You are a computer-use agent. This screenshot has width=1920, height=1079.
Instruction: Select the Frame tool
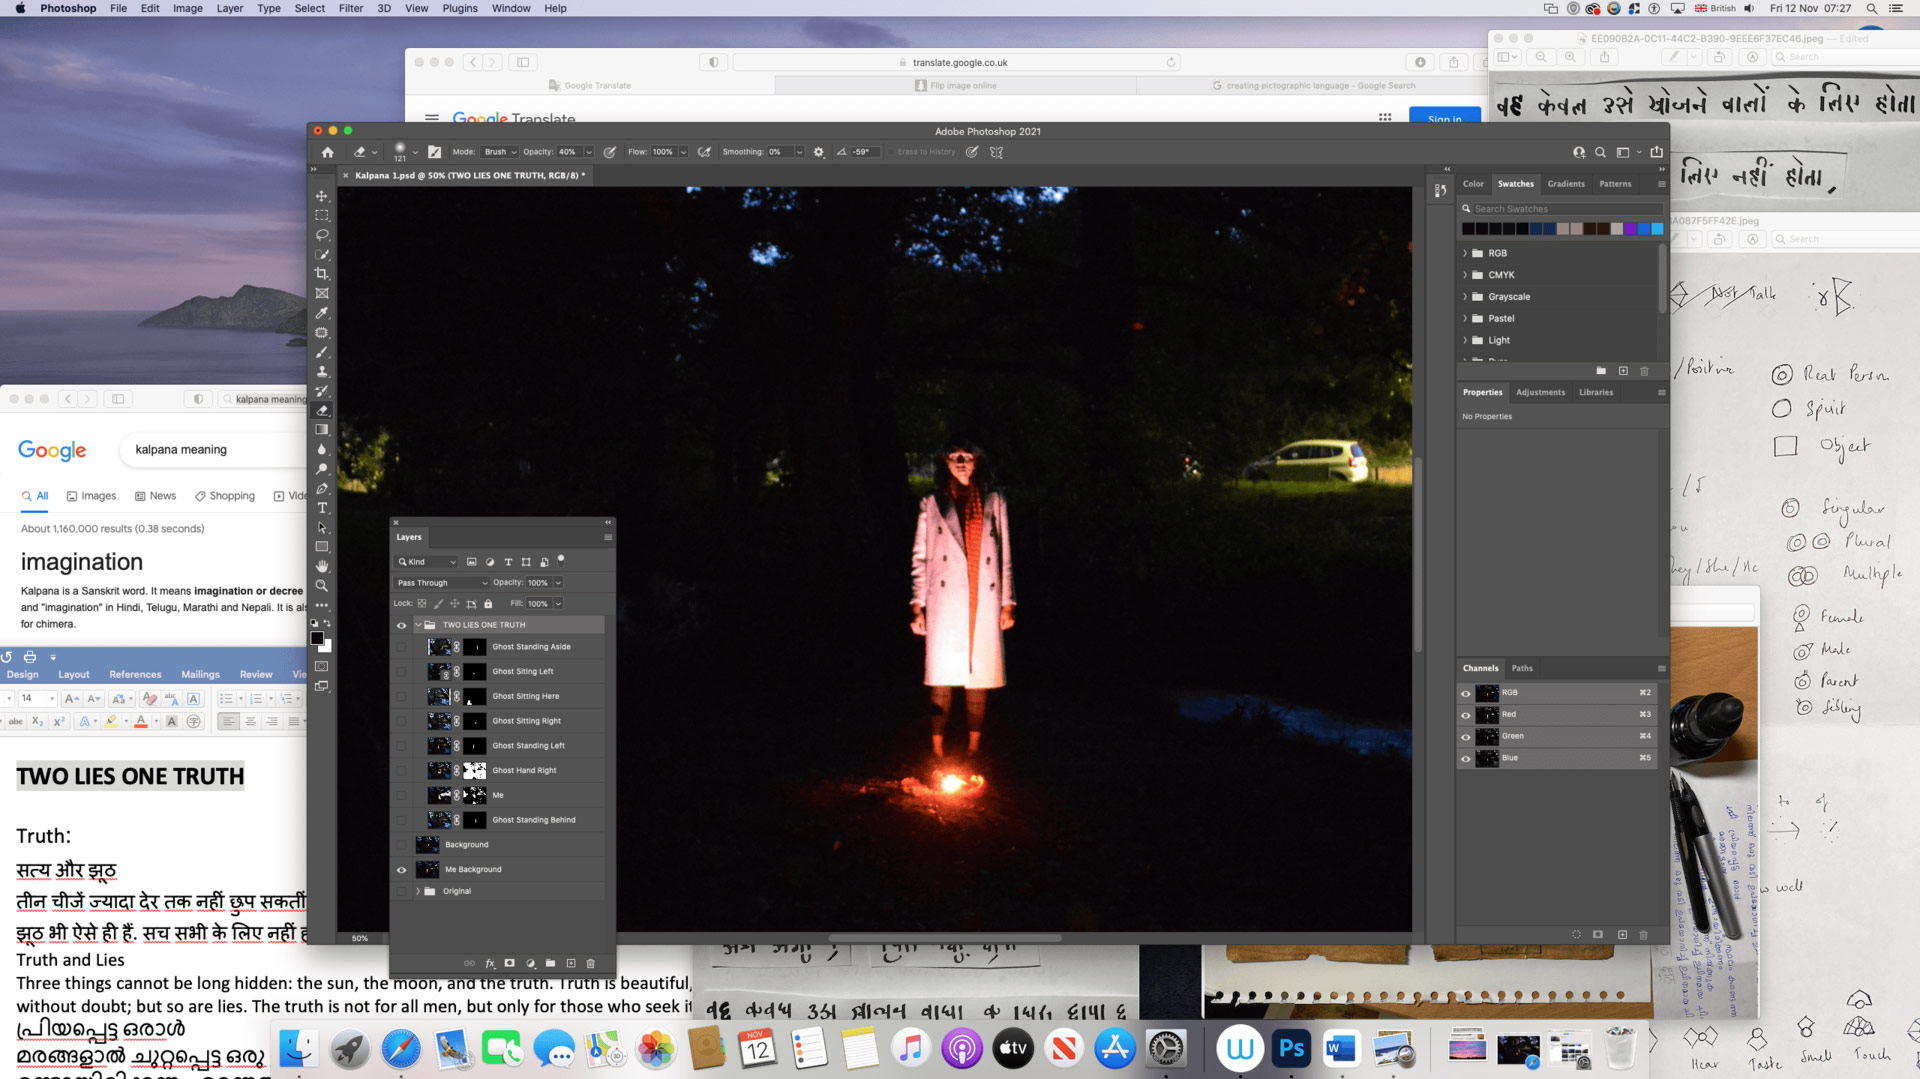322,293
